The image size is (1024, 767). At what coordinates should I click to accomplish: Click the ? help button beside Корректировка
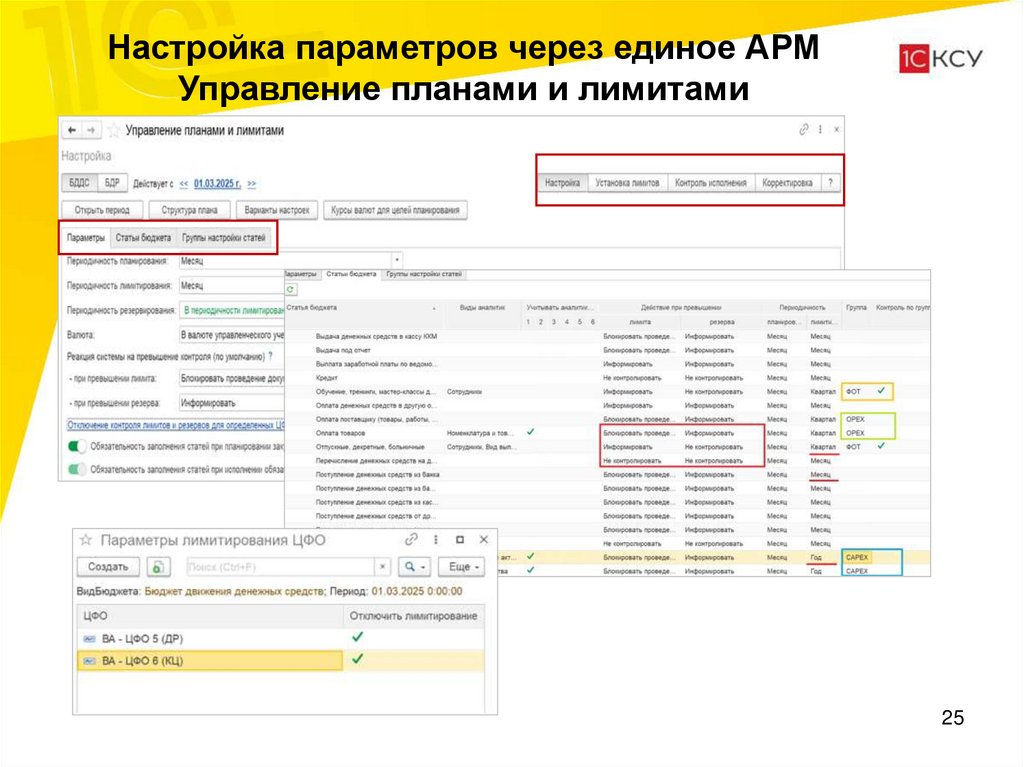coord(830,183)
